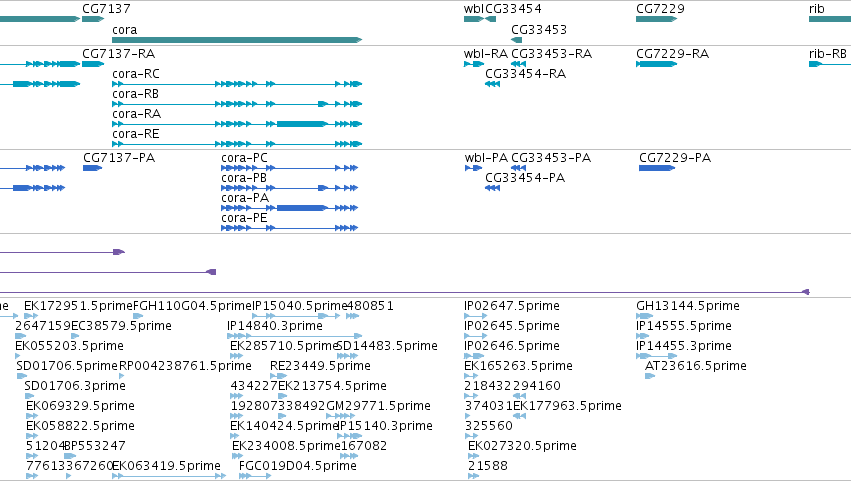The width and height of the screenshot is (851, 481).
Task: Select the rib-RB transcript label
Action: tap(828, 54)
